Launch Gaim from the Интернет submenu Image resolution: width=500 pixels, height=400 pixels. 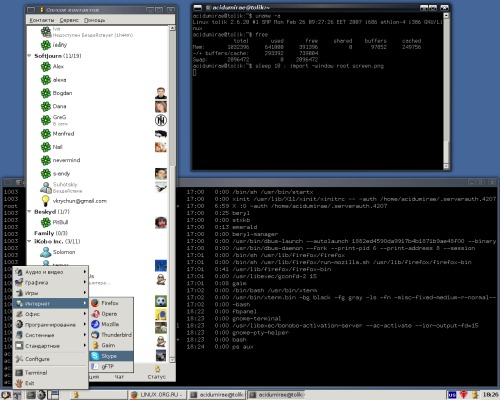(x=111, y=345)
